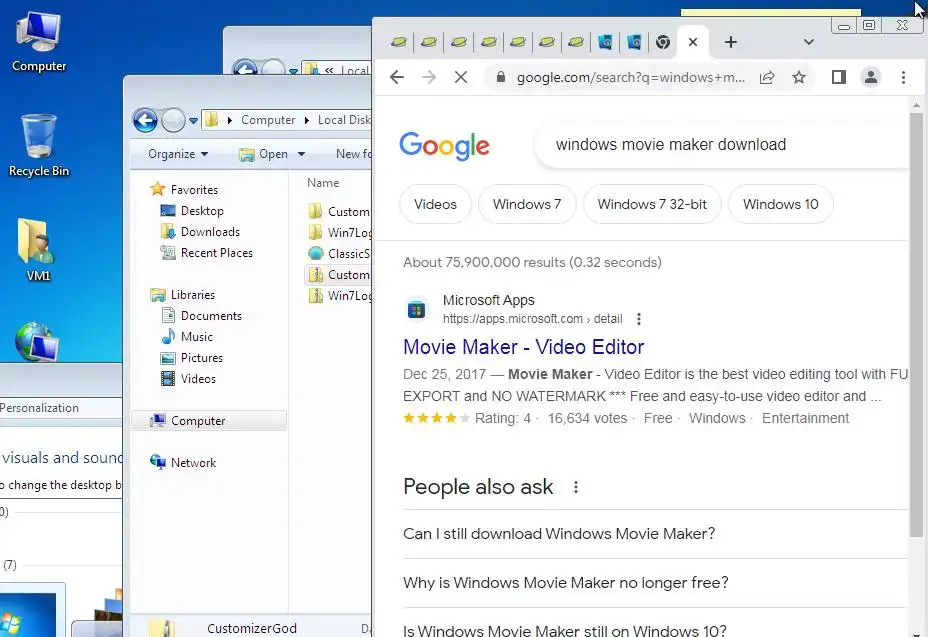Select the Windows 7 filter chip
Image resolution: width=928 pixels, height=637 pixels.
(527, 204)
